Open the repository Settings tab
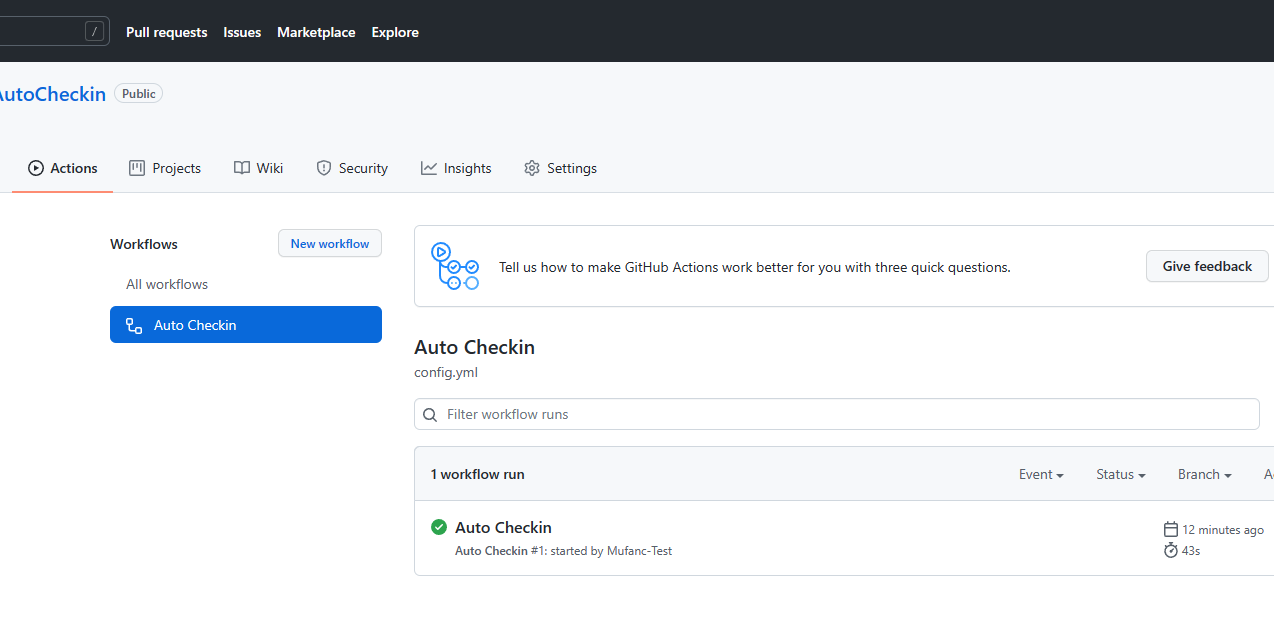The width and height of the screenshot is (1274, 620). tap(560, 168)
